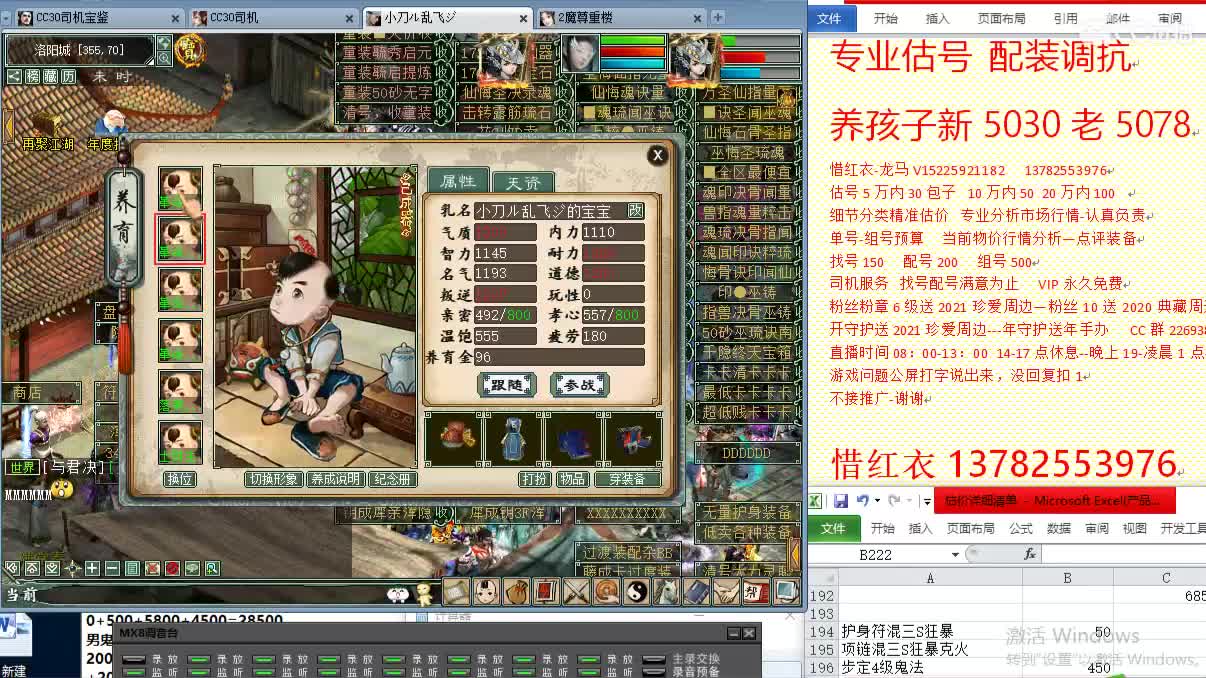Open the handshake friends icon
This screenshot has height=678, width=1206.
(x=726, y=592)
